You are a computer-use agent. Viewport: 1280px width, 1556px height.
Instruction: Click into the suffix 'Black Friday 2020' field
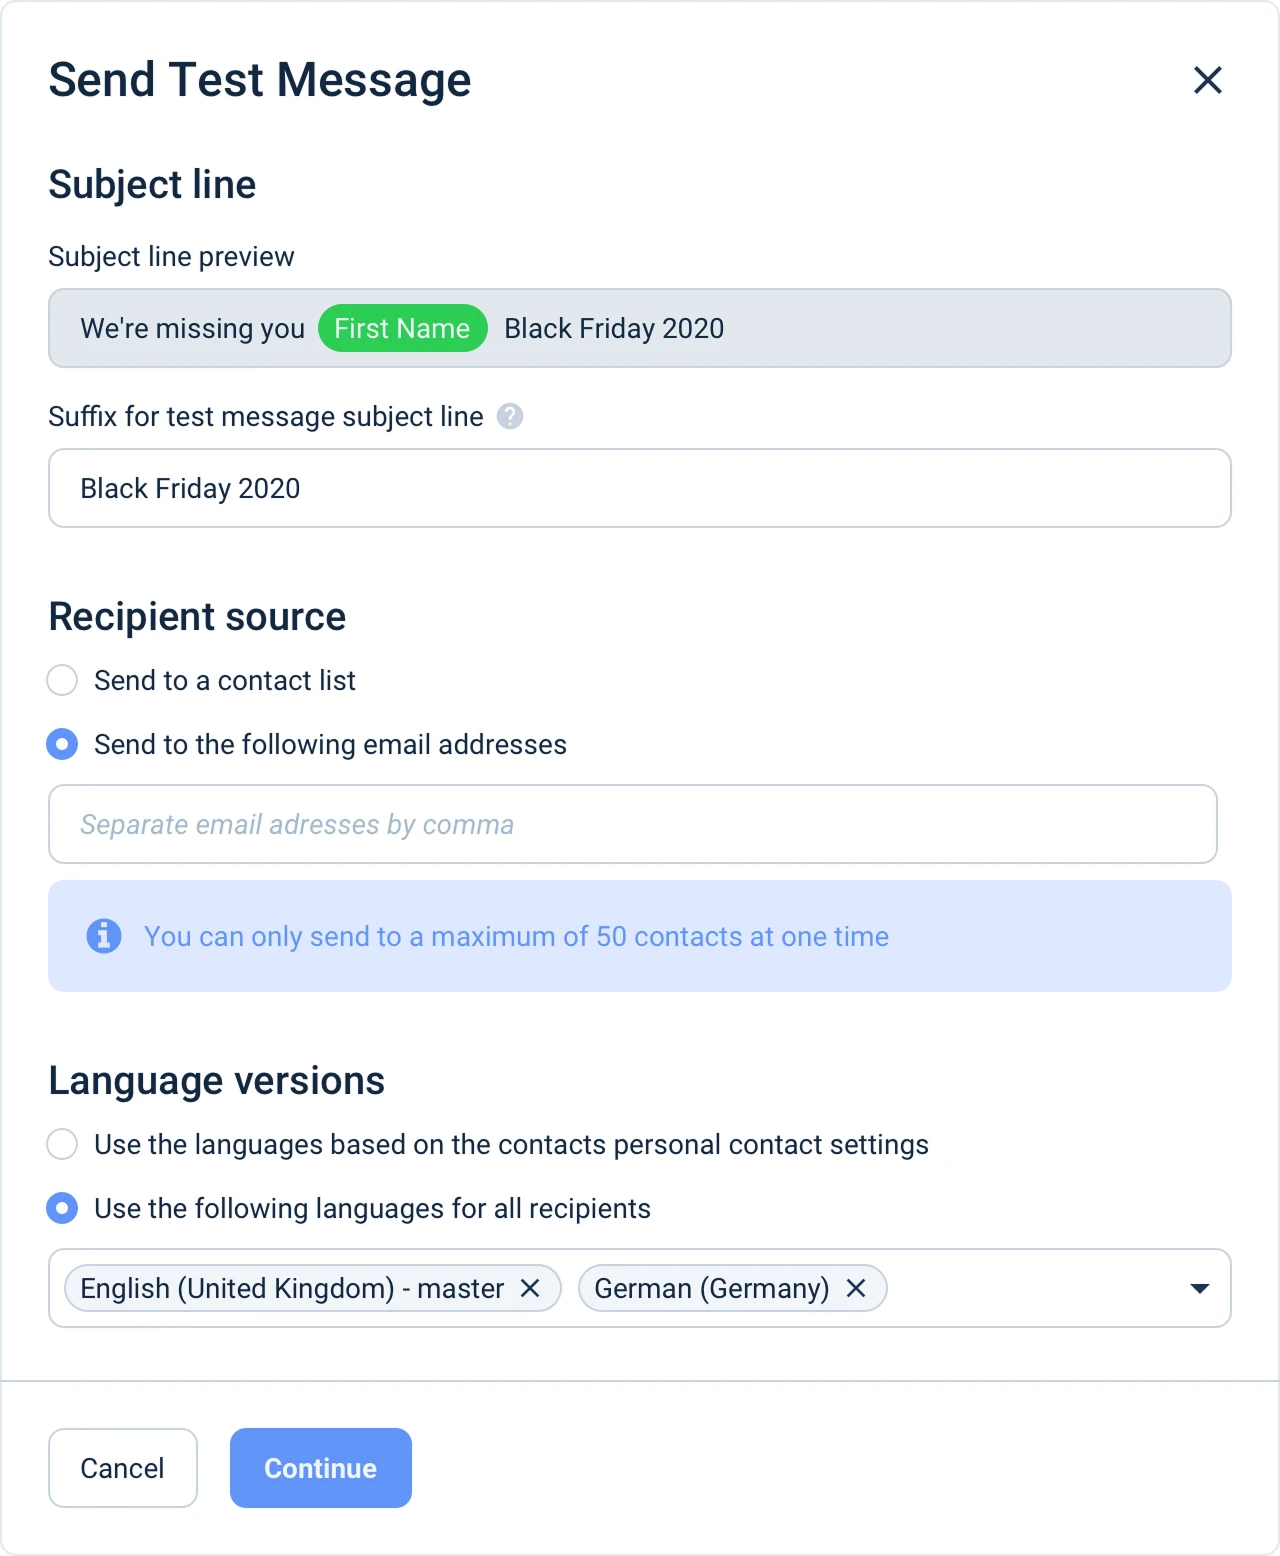click(640, 488)
